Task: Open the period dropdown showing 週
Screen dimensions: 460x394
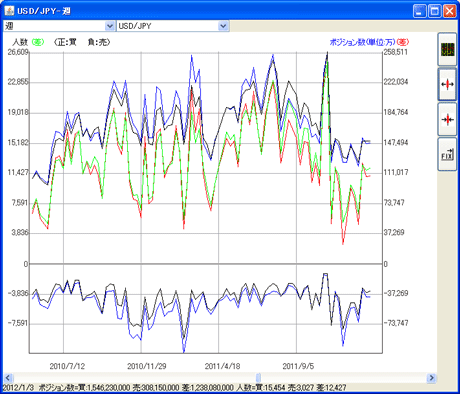Action: [x=59, y=26]
